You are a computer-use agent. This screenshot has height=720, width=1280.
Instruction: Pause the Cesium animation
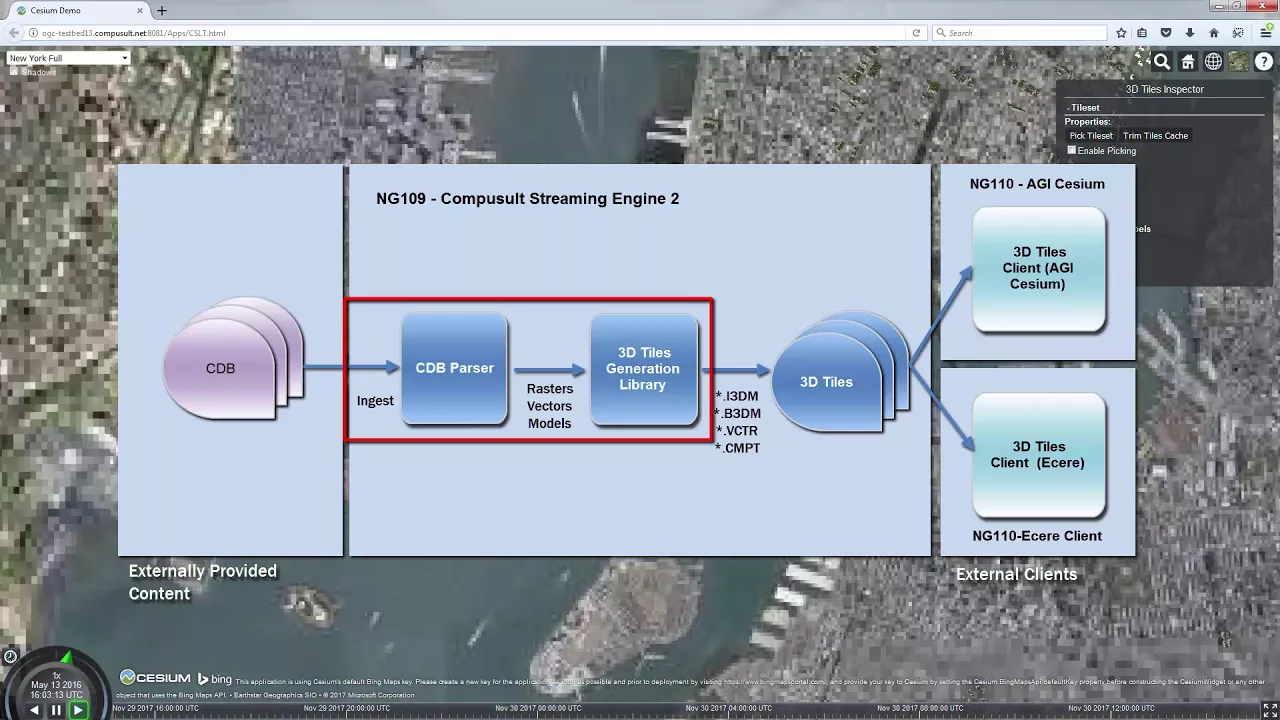tap(56, 710)
